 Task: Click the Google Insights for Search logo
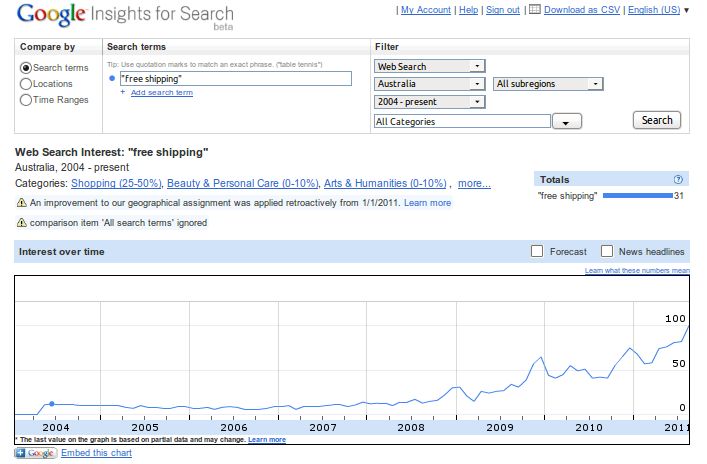tap(125, 16)
